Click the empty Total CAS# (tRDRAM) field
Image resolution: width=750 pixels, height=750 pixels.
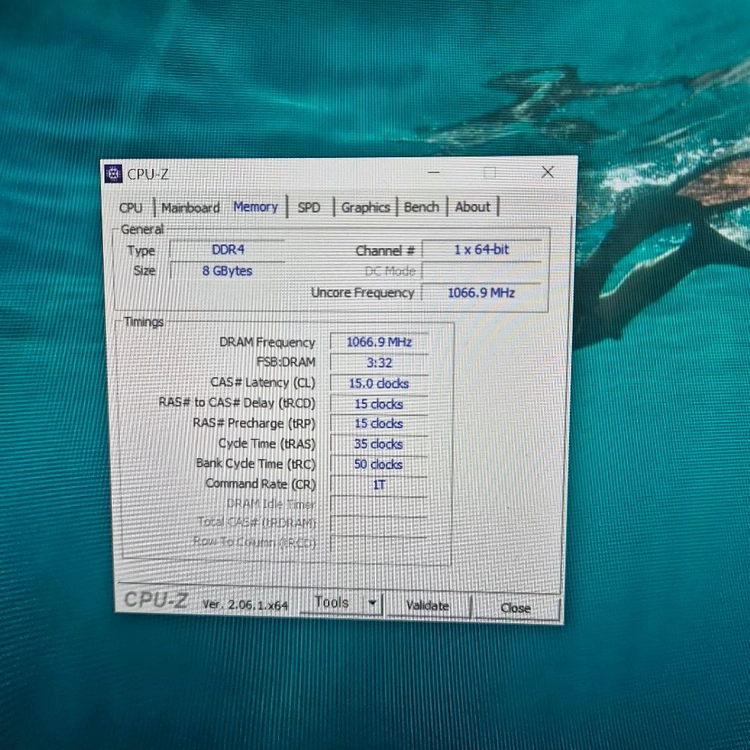pyautogui.click(x=379, y=525)
